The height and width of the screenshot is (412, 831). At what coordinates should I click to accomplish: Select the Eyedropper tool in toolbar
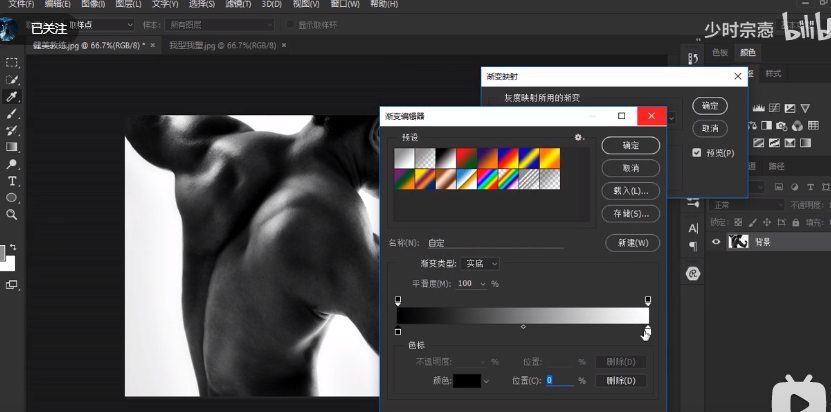point(12,97)
